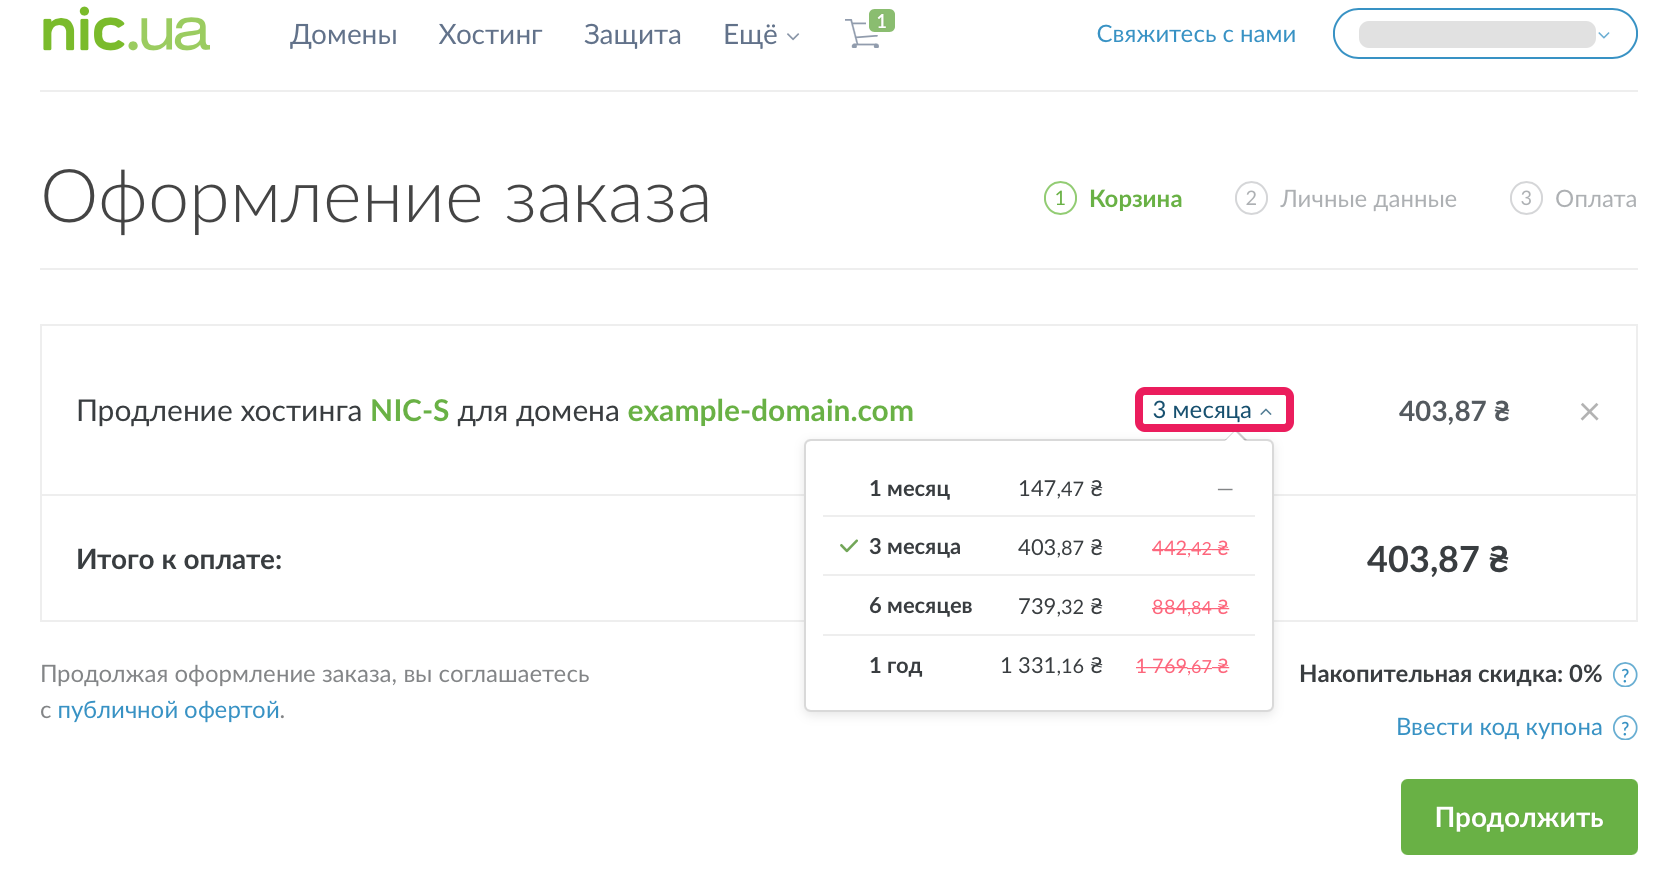1658x892 pixels.
Task: Open the Защита menu
Action: pyautogui.click(x=632, y=35)
